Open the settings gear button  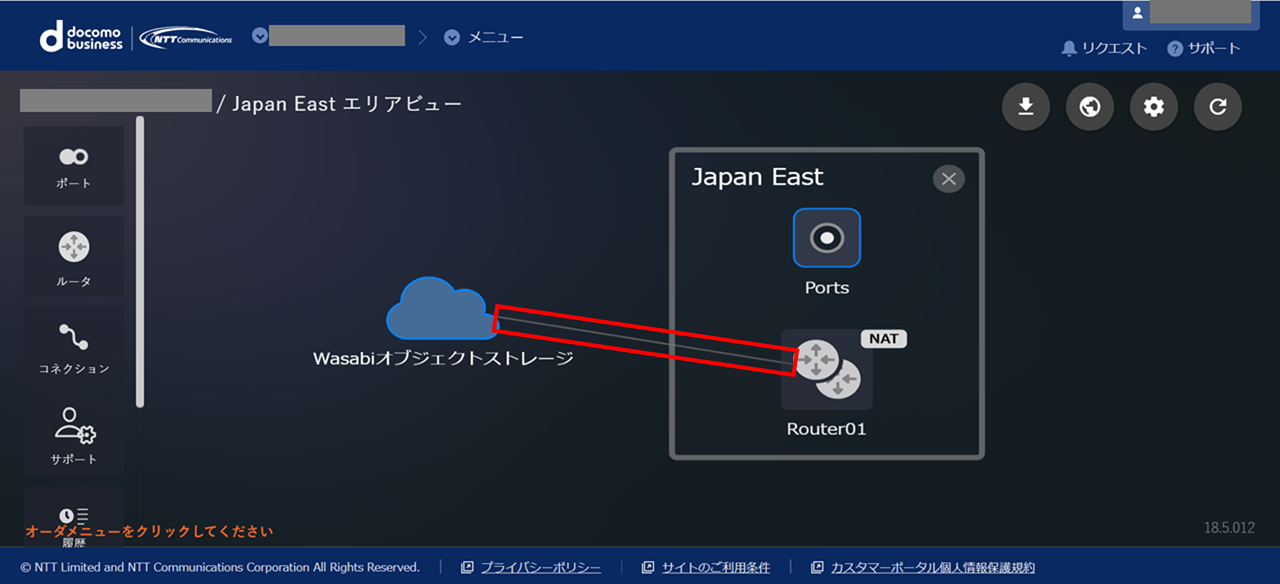(x=1153, y=107)
